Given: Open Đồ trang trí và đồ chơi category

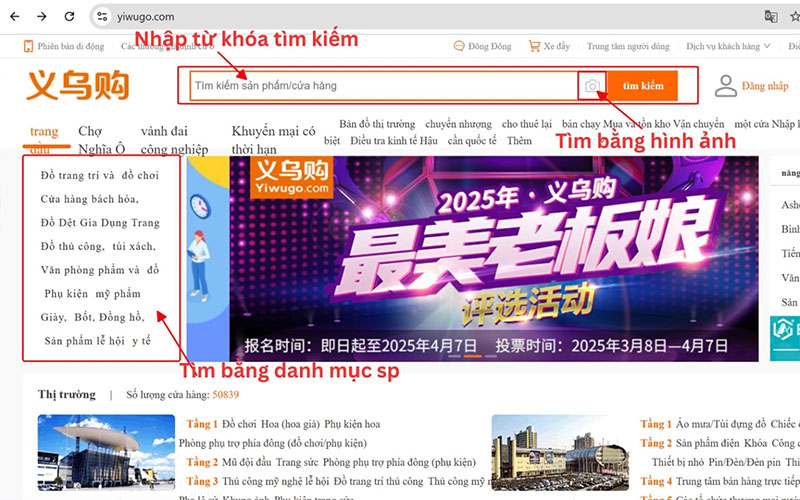Looking at the screenshot, I should pyautogui.click(x=100, y=176).
